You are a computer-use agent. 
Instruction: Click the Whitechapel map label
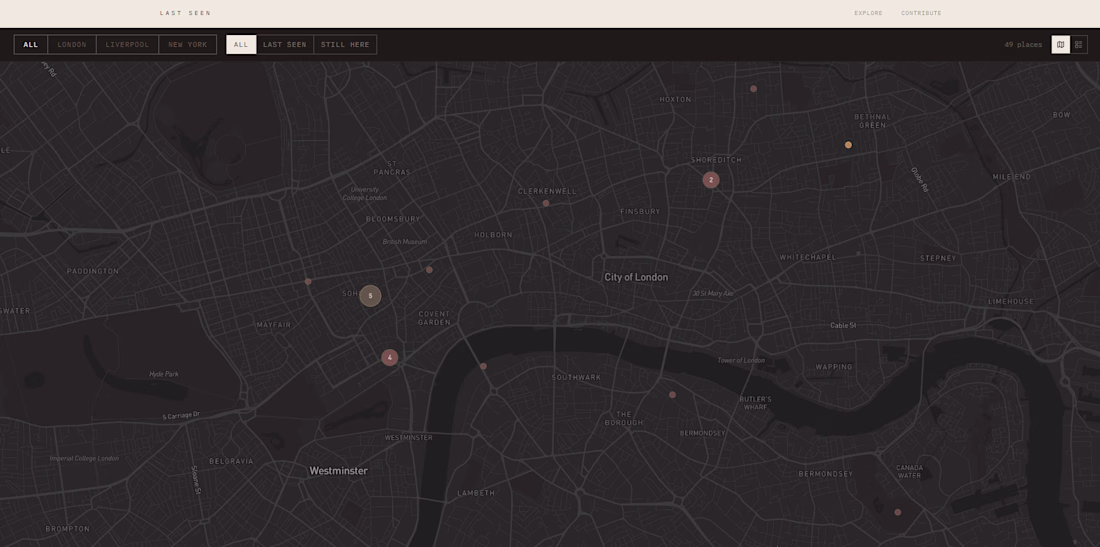(x=807, y=257)
